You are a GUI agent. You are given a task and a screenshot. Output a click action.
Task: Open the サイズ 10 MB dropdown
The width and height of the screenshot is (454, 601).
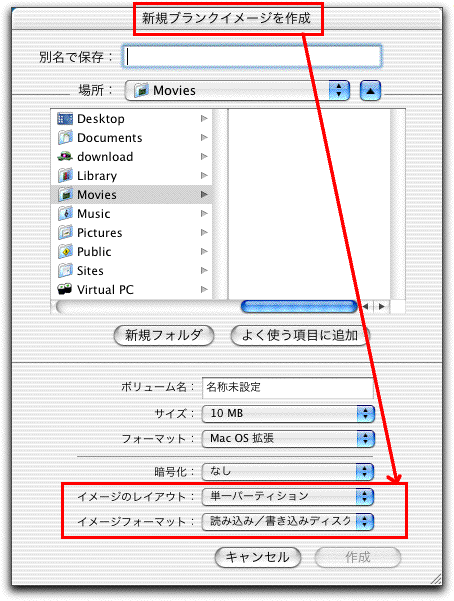coord(288,414)
